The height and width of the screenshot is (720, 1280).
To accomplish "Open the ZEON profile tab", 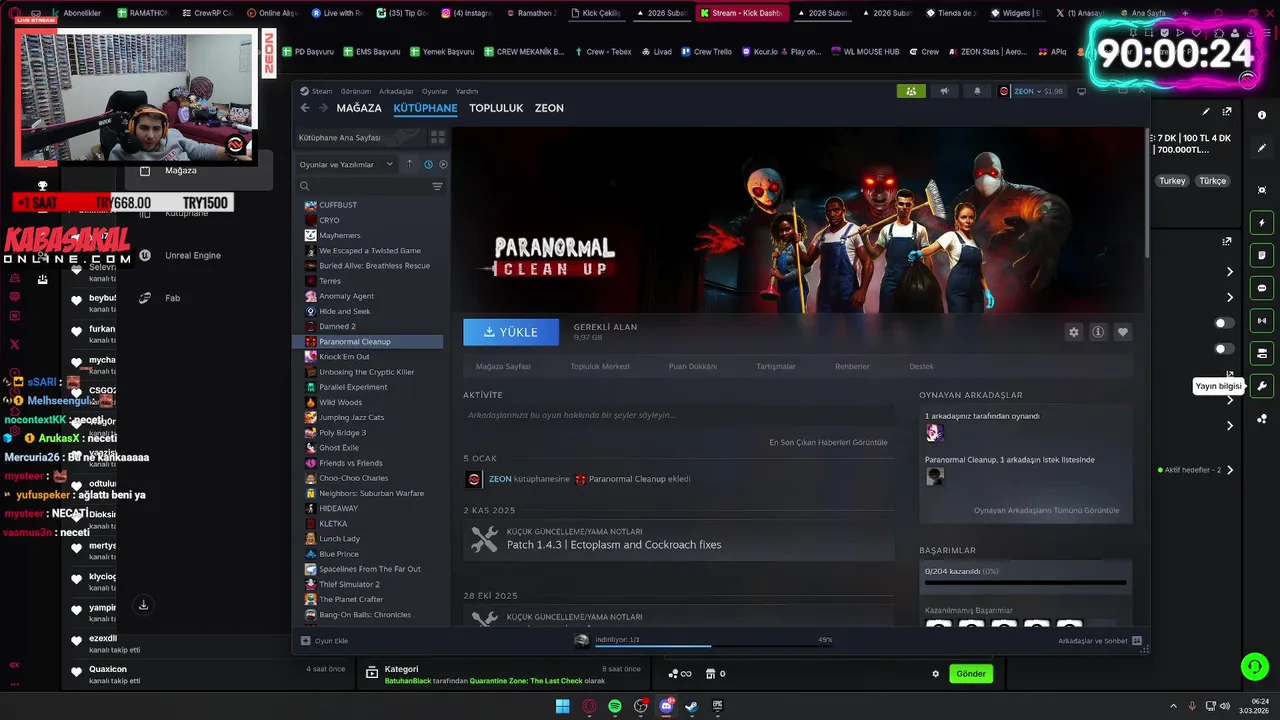I will point(549,108).
